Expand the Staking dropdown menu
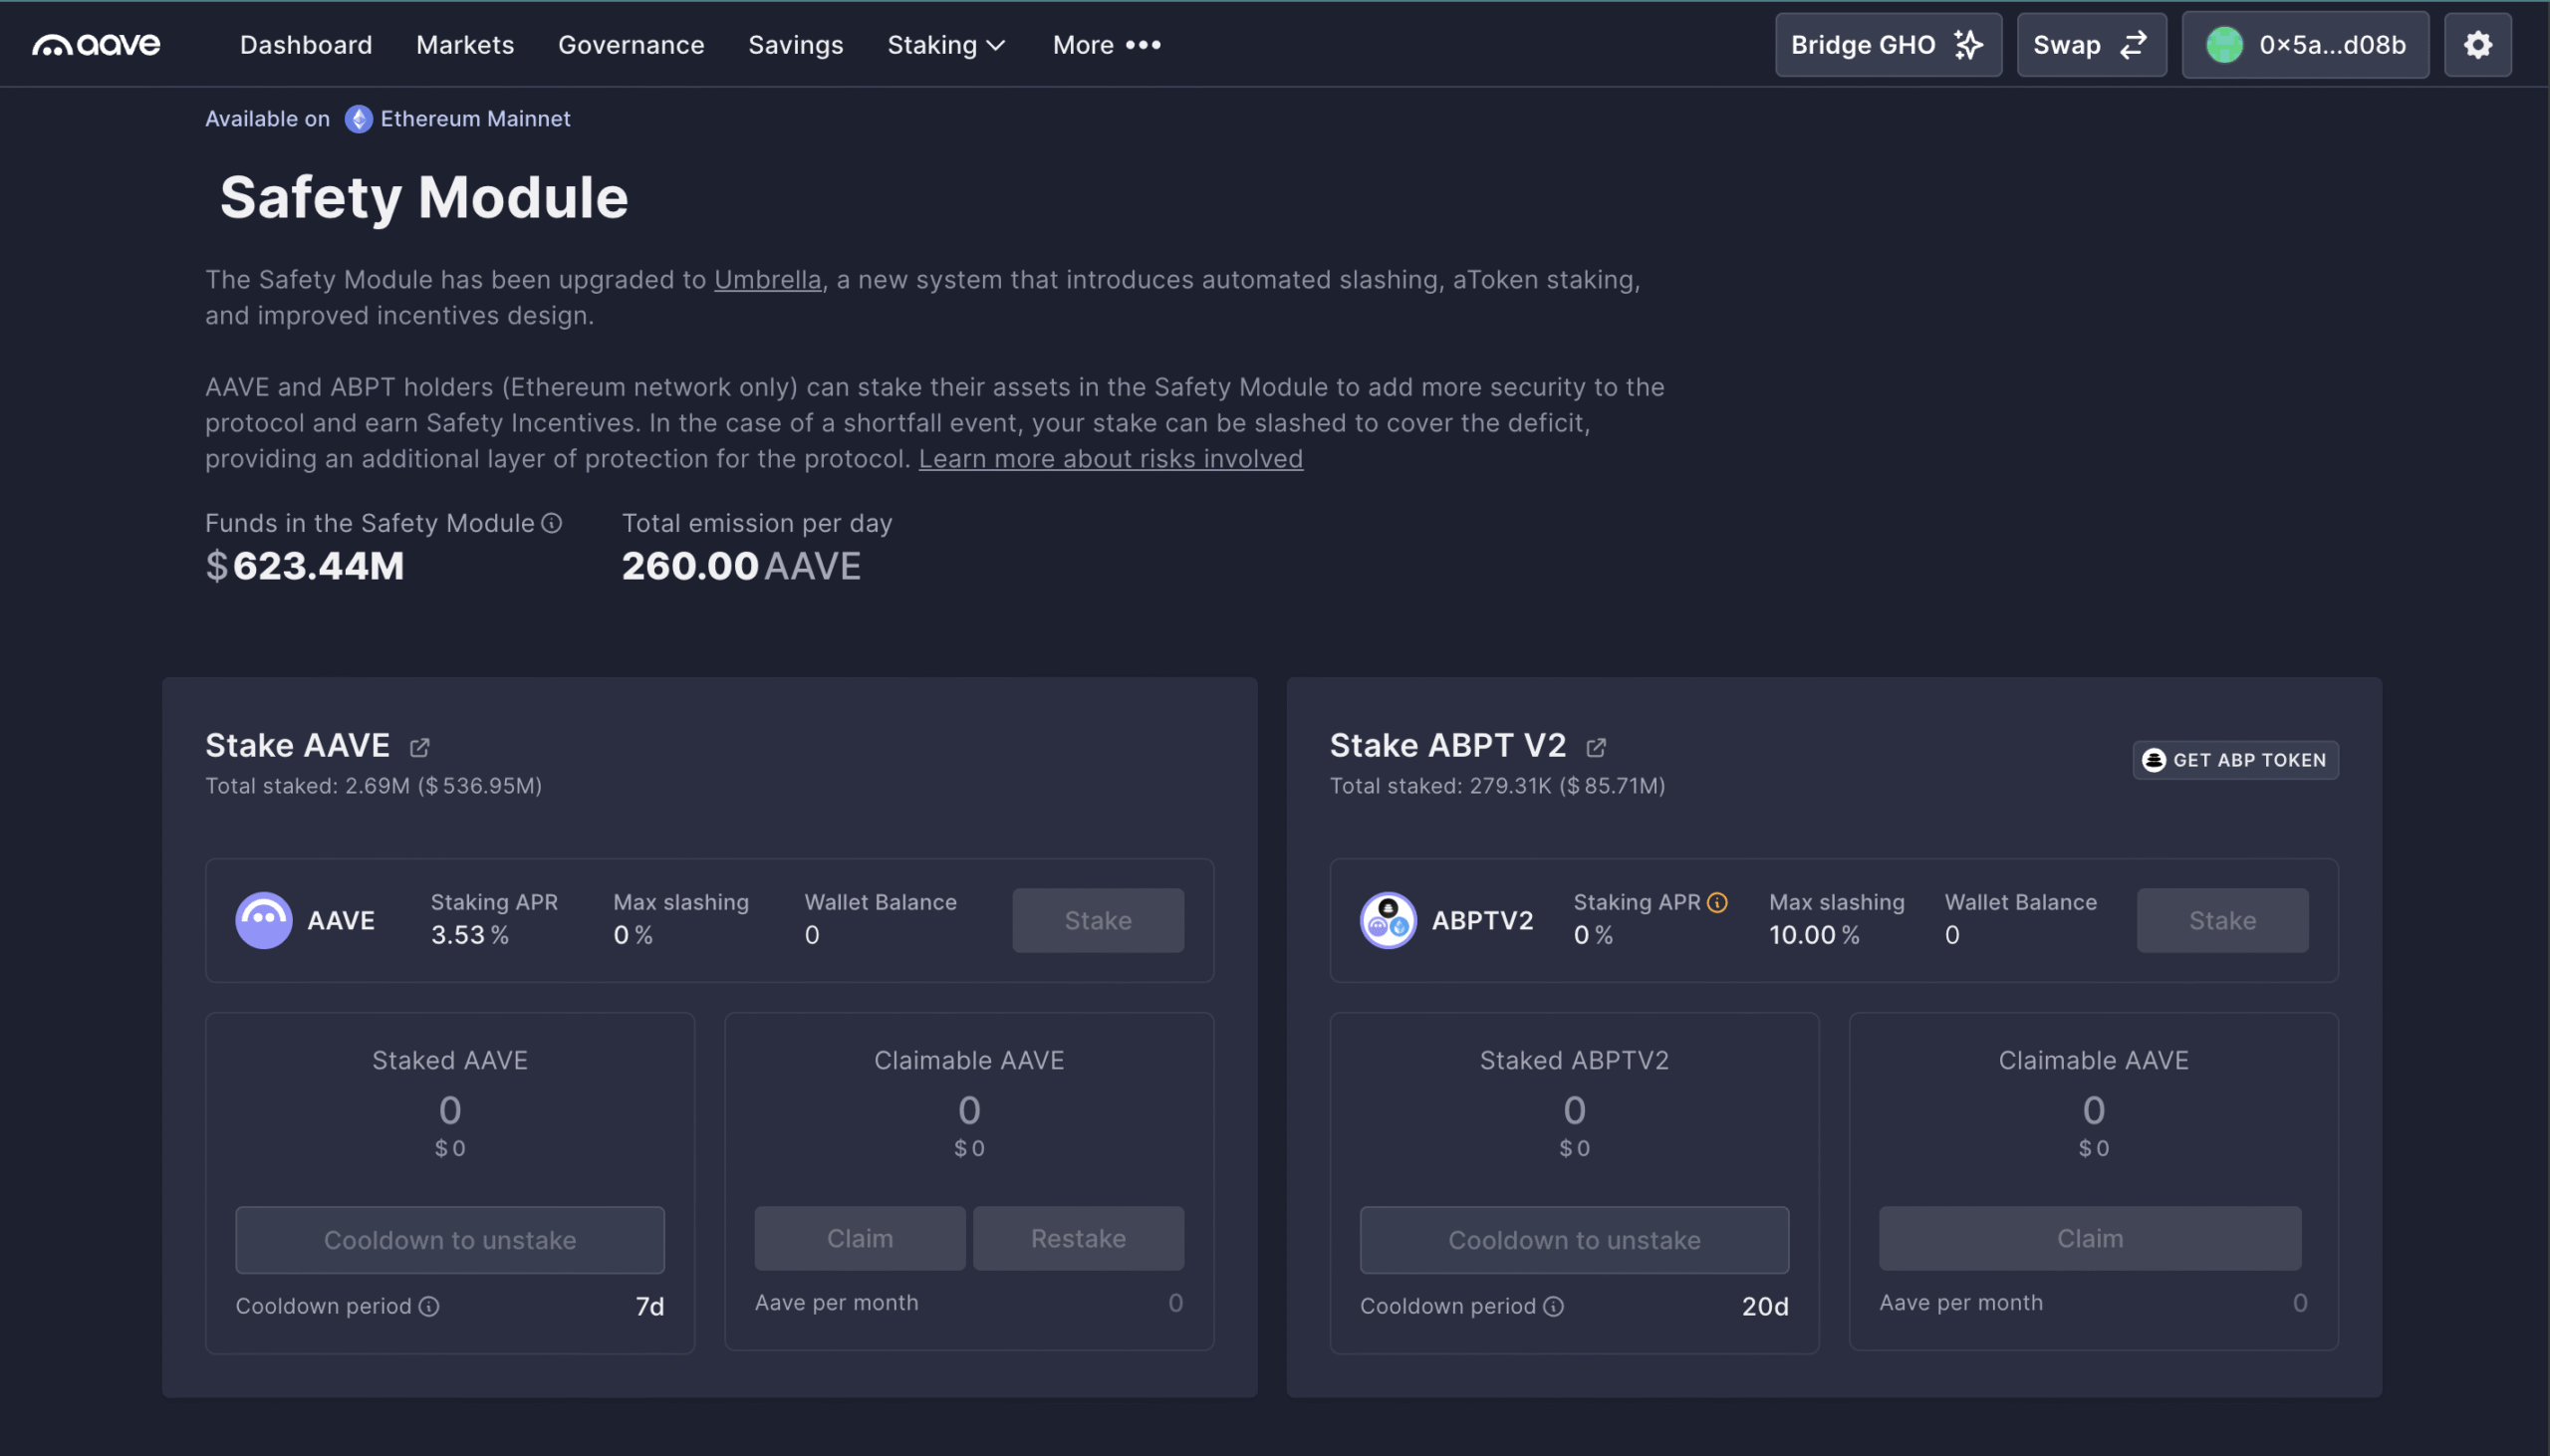Image resolution: width=2550 pixels, height=1456 pixels. click(945, 45)
